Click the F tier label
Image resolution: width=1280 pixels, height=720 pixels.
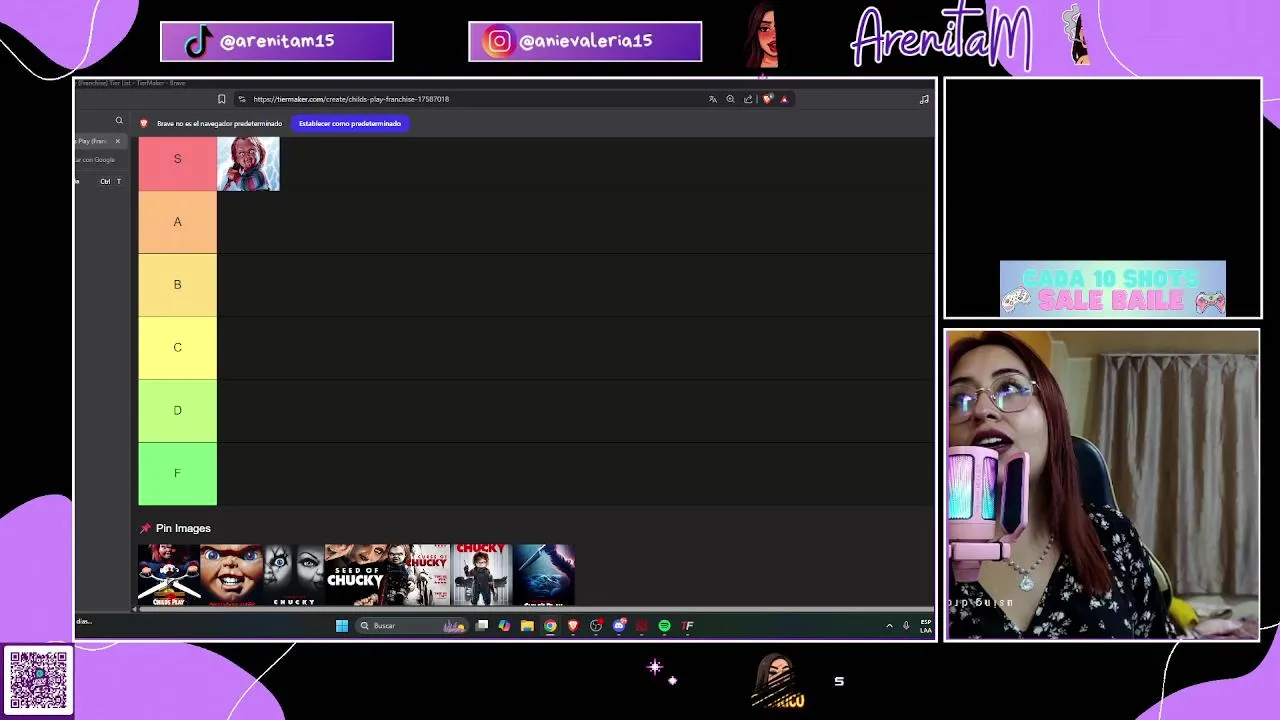(x=177, y=474)
